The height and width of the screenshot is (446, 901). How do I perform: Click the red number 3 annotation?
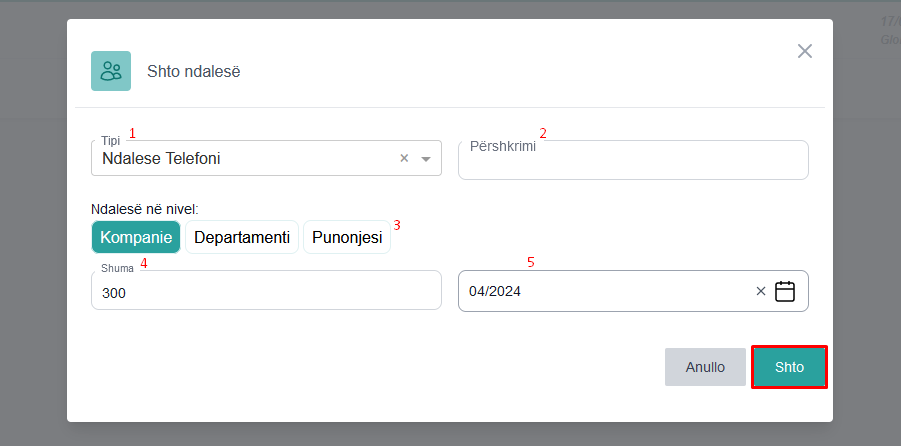click(x=397, y=225)
